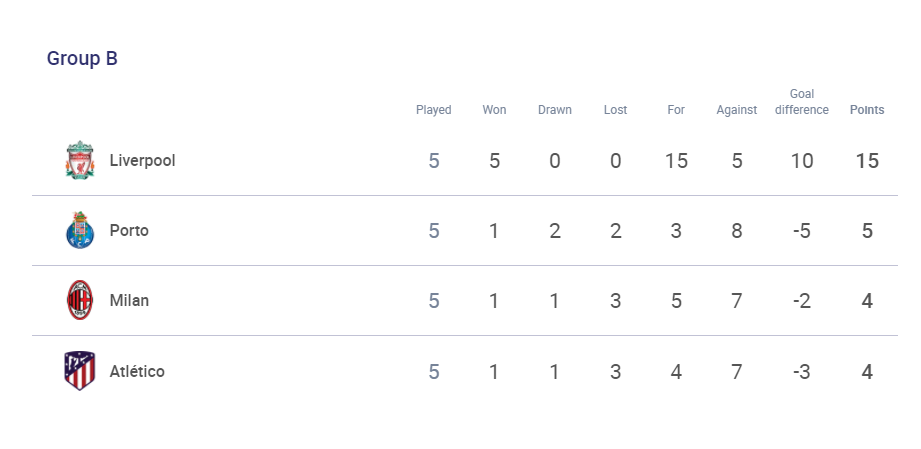Open the Liverpool team link
This screenshot has width=921, height=449.
click(x=143, y=160)
